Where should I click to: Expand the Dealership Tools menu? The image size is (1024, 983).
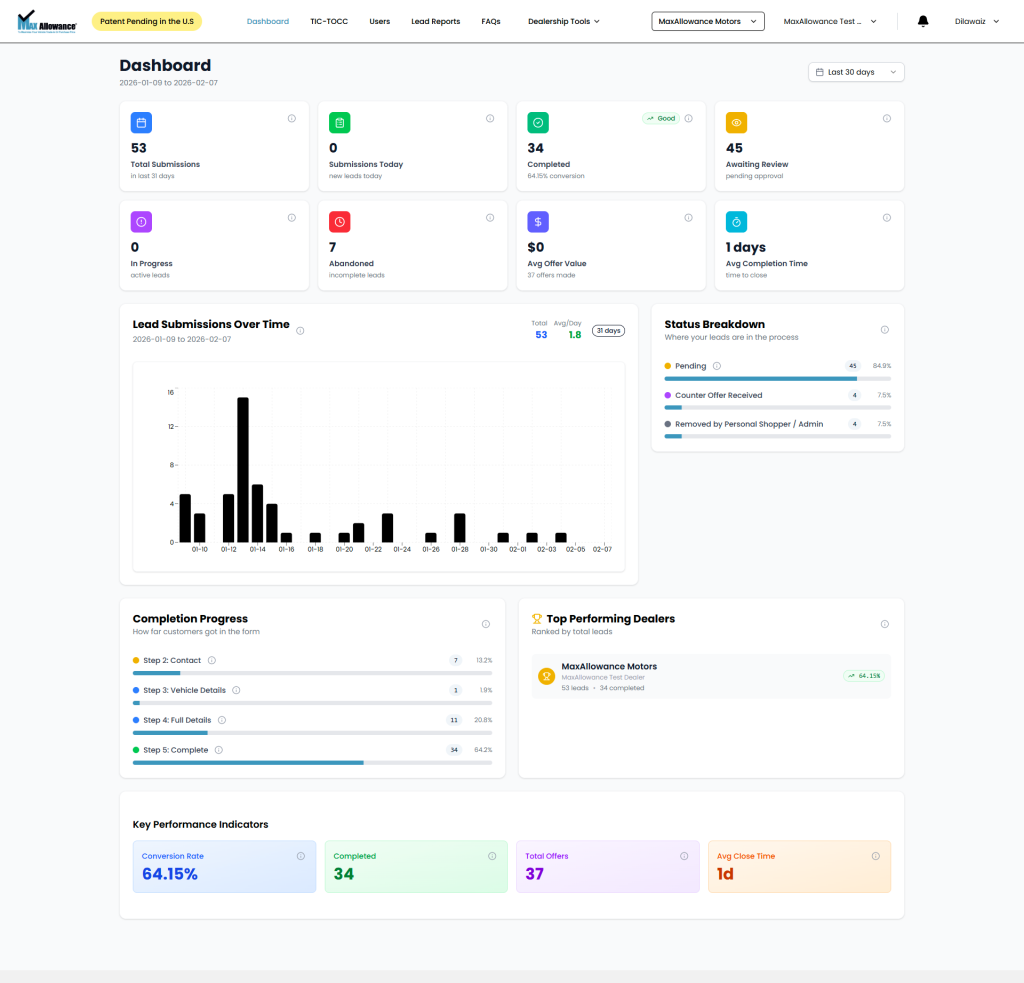click(563, 21)
